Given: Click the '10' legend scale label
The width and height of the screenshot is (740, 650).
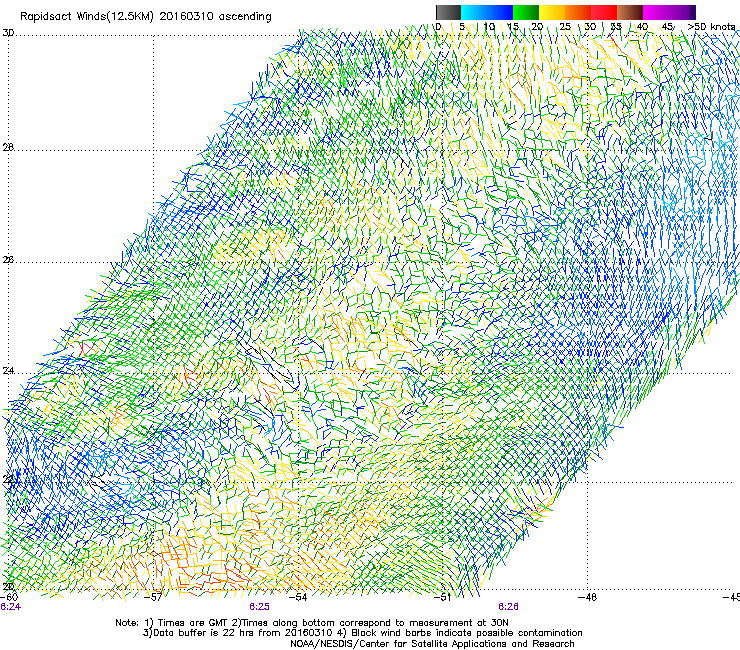Looking at the screenshot, I should 489,27.
